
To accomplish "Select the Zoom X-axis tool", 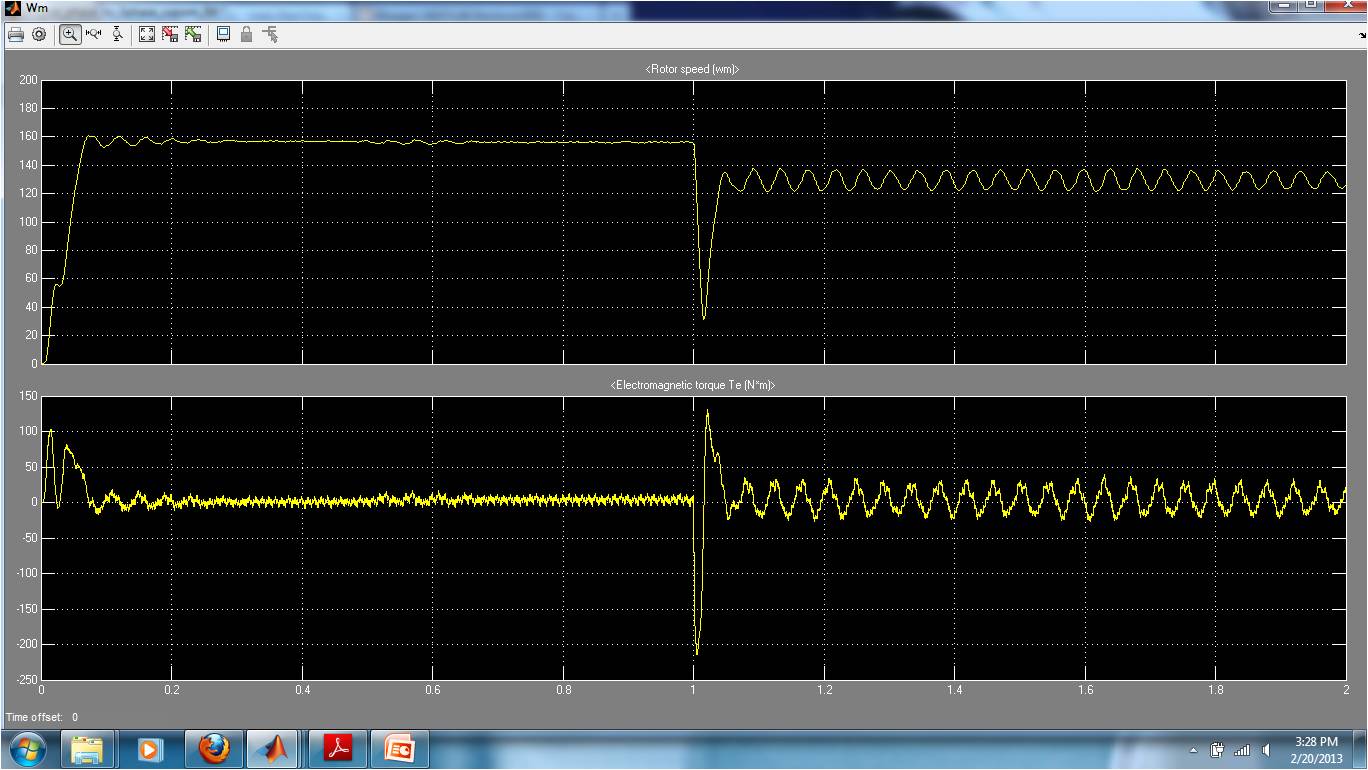I will point(93,33).
